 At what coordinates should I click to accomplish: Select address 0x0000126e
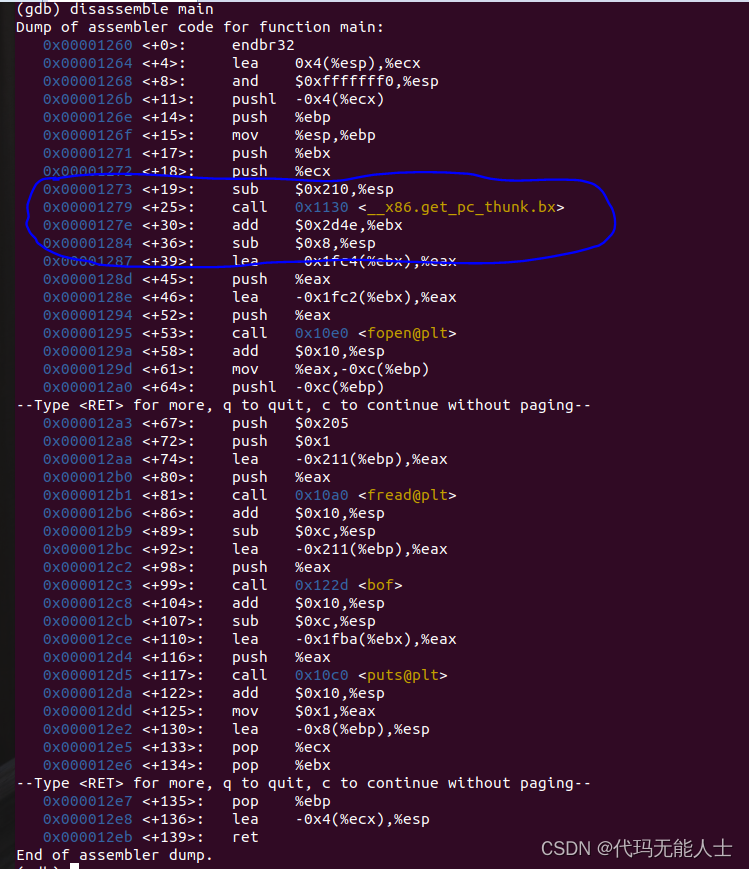pos(88,117)
